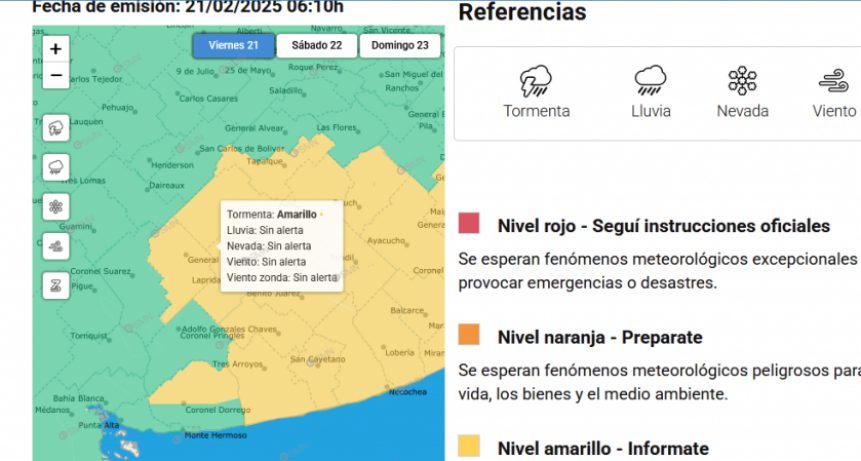This screenshot has width=861, height=461.
Task: Click the General Alvear map label
Action: point(254,128)
